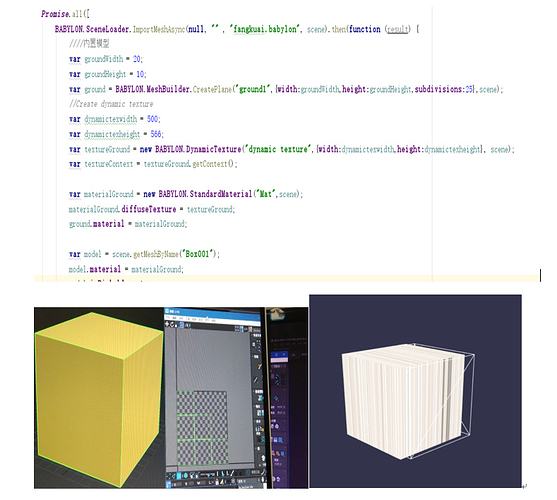Select the vertex sub-object mode icon in the bottom toolbar
The image size is (557, 500).
click(x=168, y=476)
